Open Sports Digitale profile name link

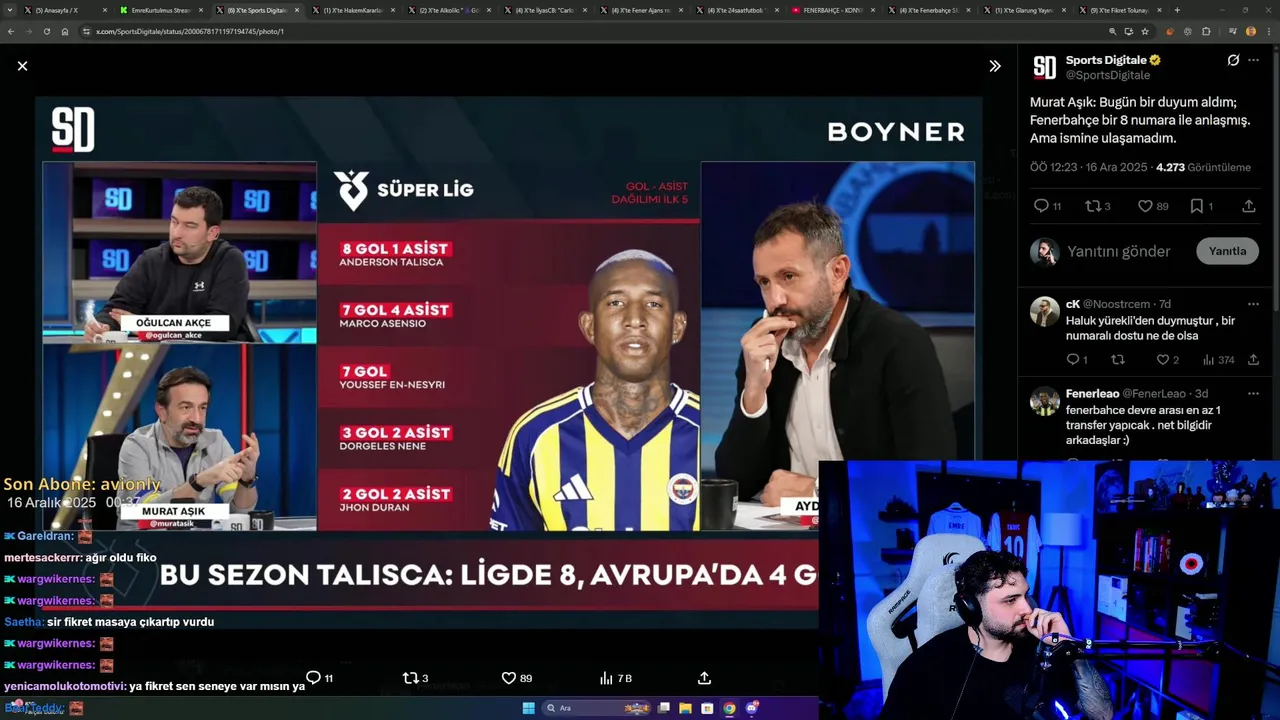point(1106,60)
